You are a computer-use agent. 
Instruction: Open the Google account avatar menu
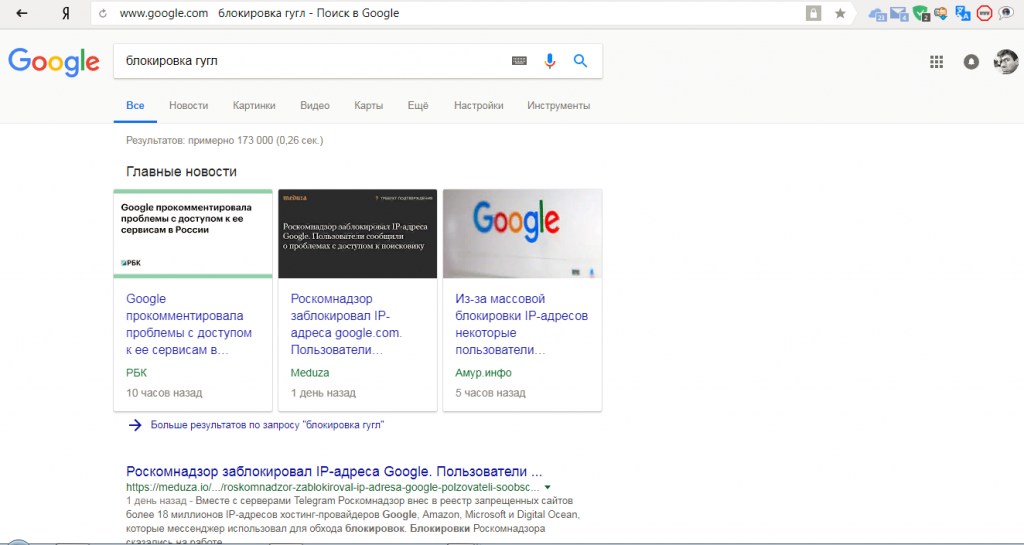pyautogui.click(x=1006, y=62)
